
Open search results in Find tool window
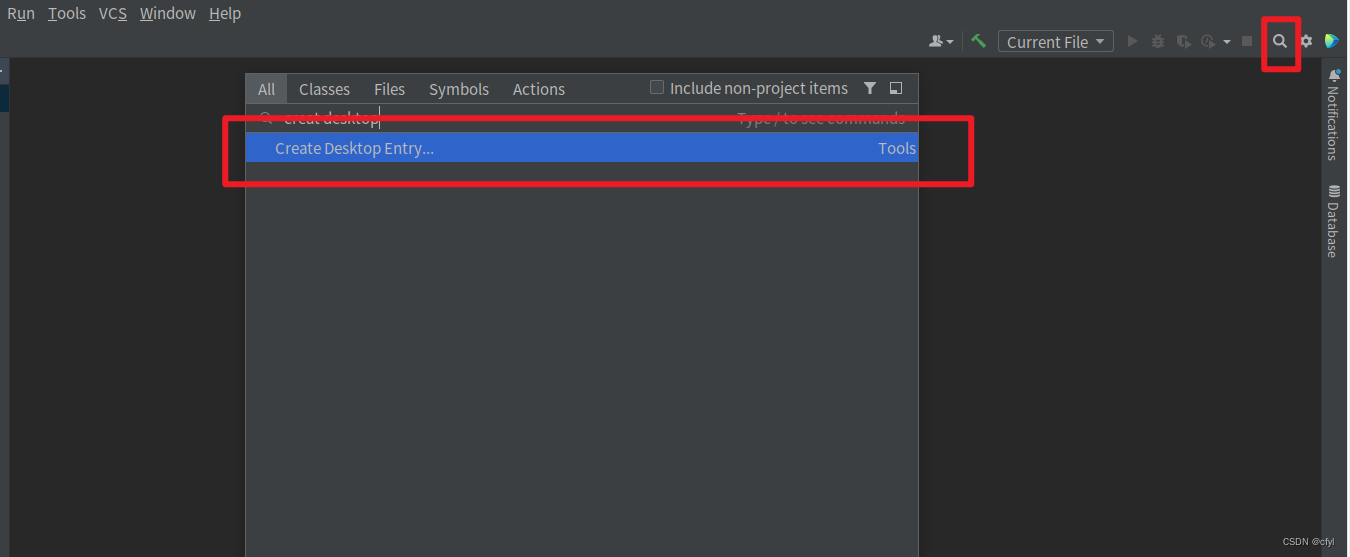(x=896, y=88)
